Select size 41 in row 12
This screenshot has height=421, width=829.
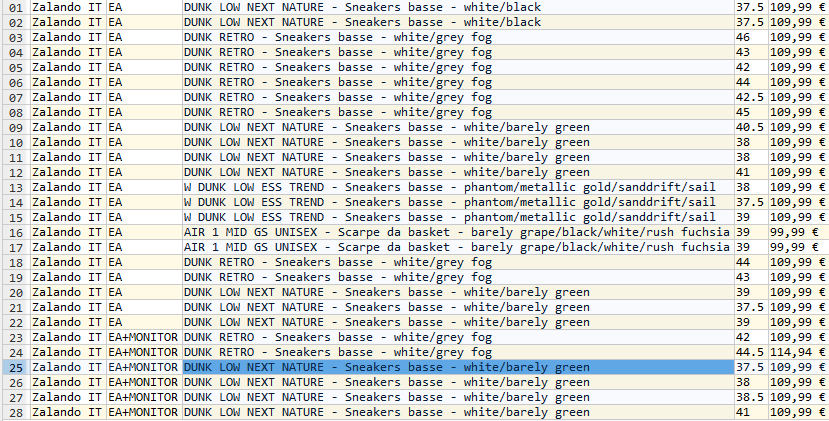(x=751, y=172)
